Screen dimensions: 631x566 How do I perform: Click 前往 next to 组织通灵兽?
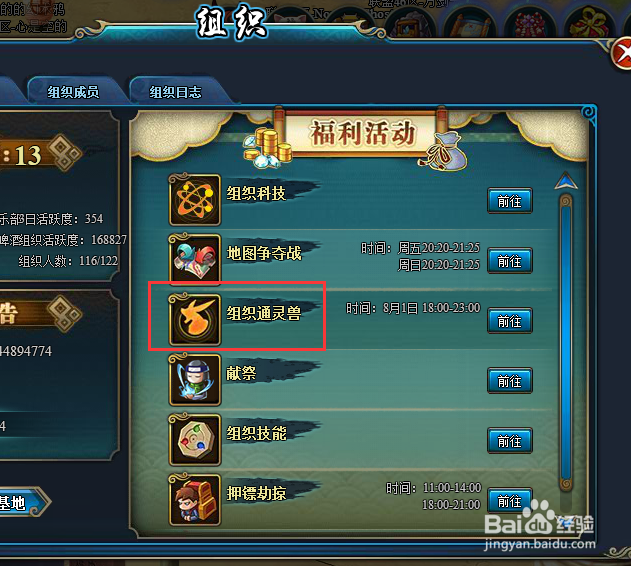point(509,321)
